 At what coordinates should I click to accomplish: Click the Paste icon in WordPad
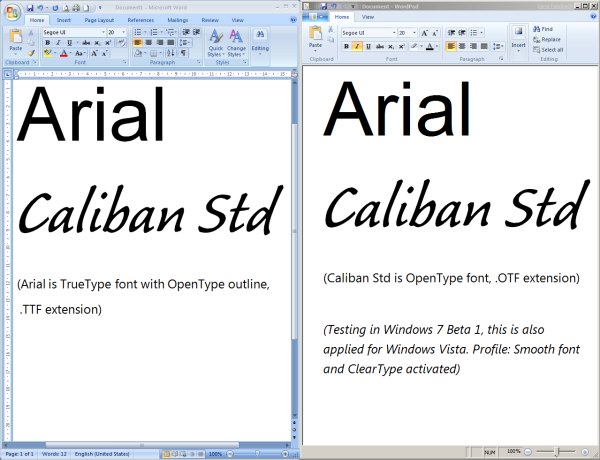[x=316, y=34]
